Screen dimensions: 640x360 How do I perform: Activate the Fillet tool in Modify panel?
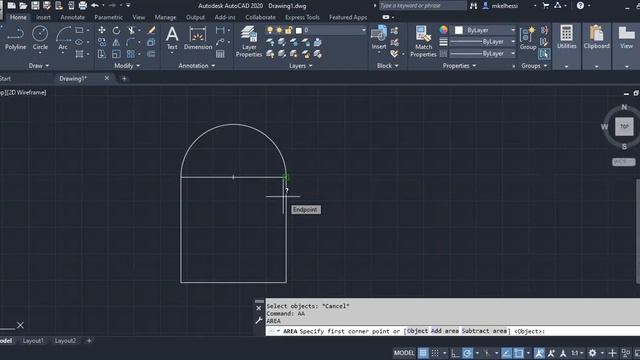131,42
